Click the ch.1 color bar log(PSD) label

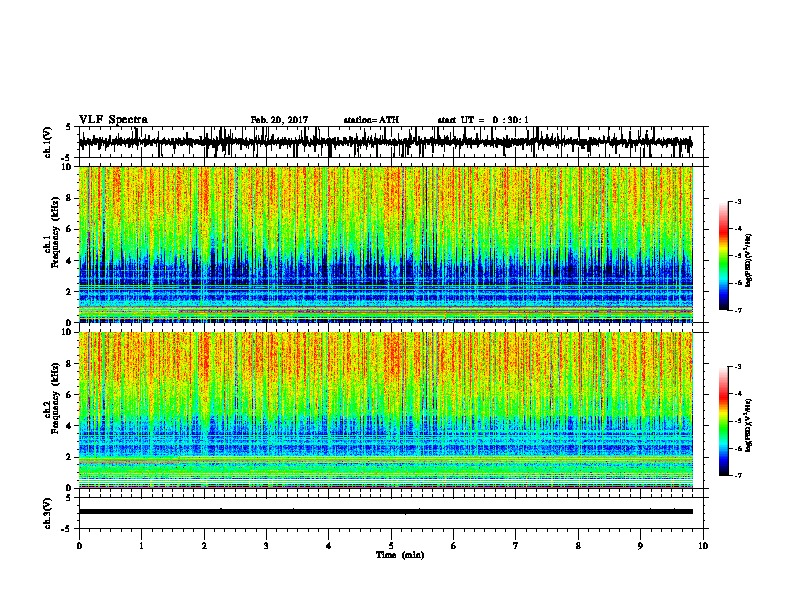coord(748,261)
